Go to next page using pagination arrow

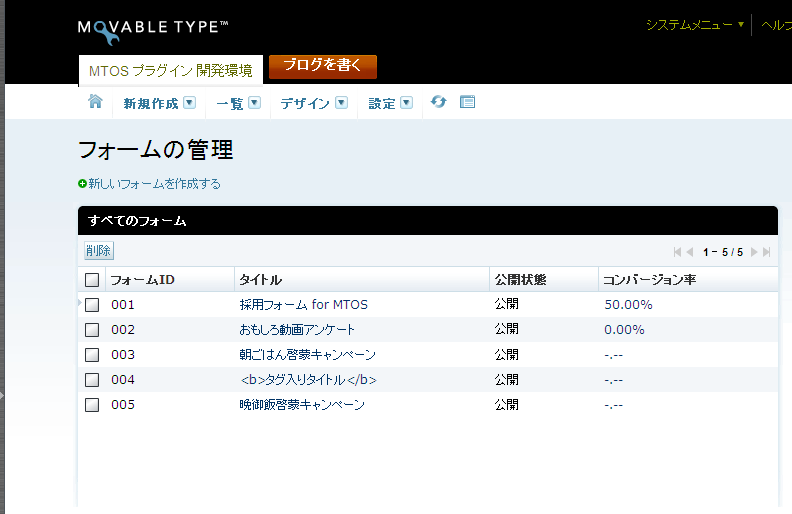tap(754, 252)
